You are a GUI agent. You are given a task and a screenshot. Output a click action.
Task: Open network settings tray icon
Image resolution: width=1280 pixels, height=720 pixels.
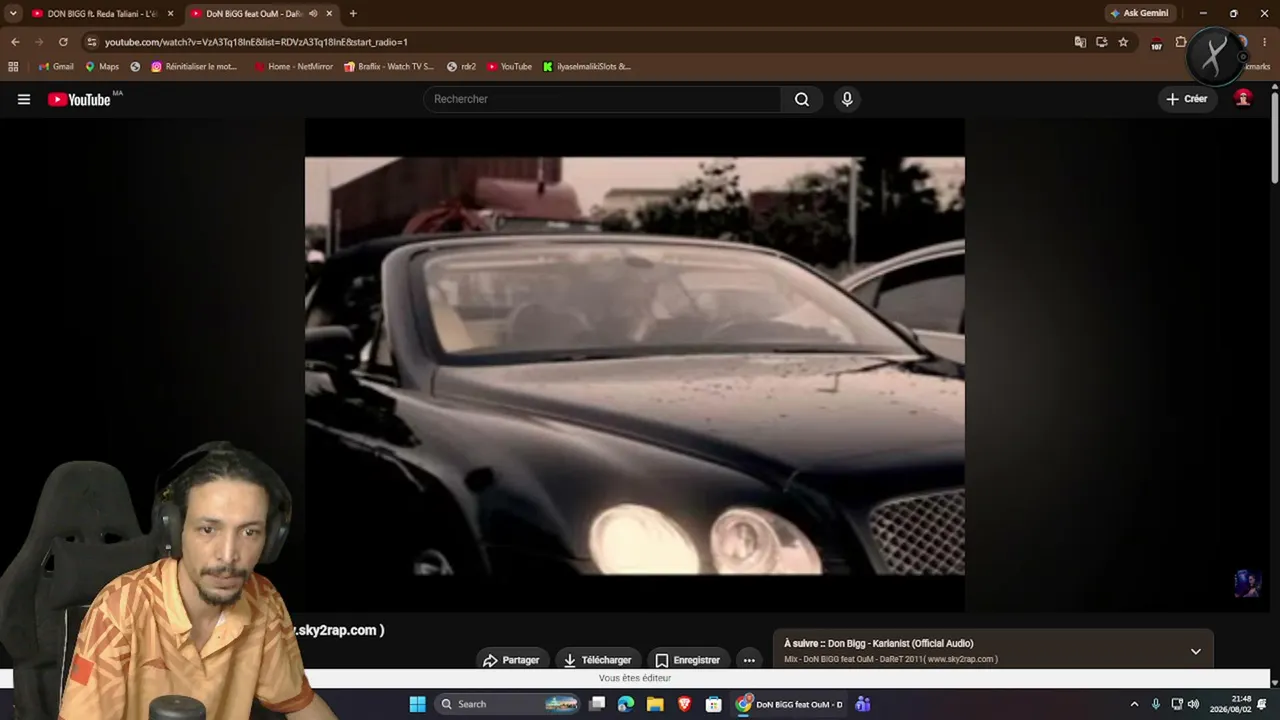[x=1177, y=704]
